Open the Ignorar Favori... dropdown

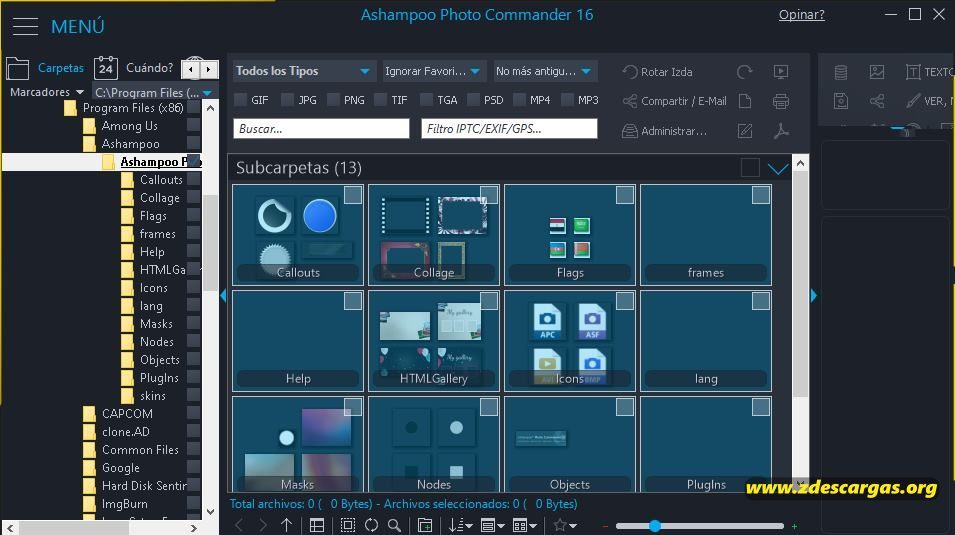[x=433, y=71]
